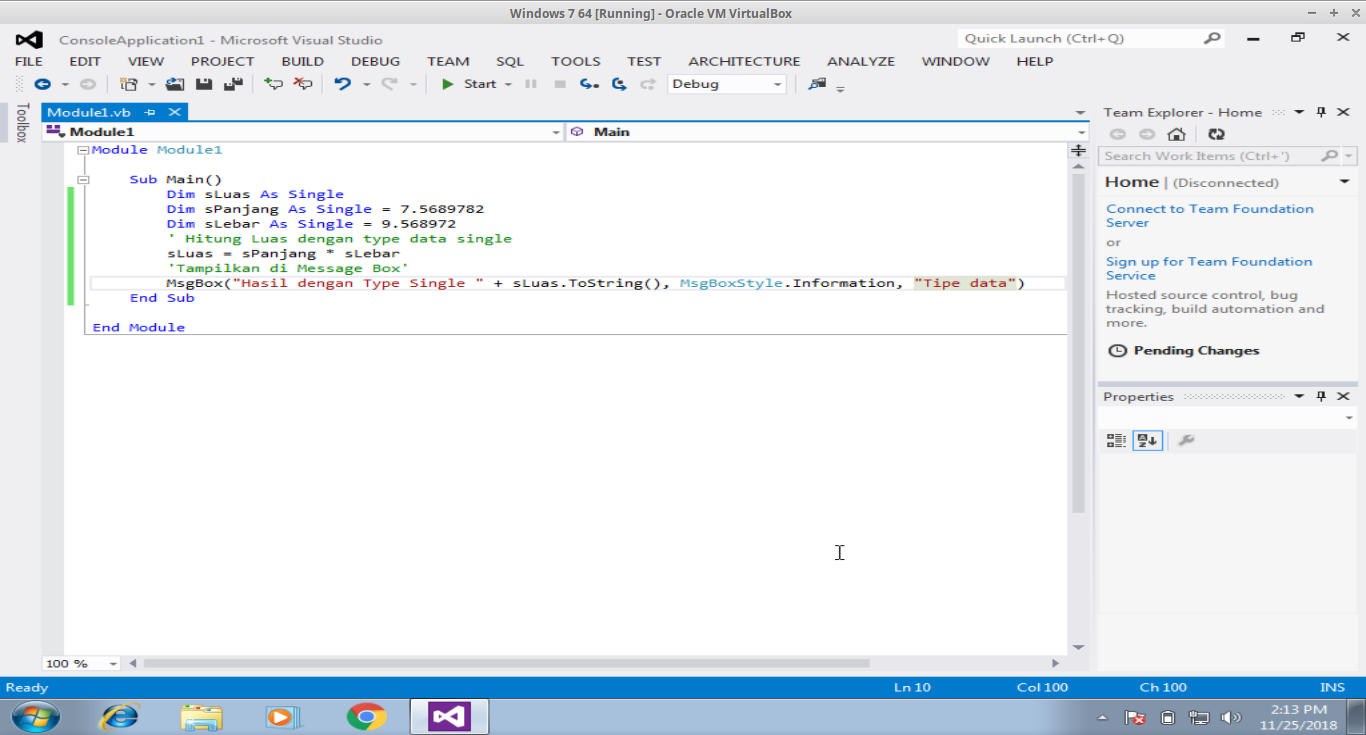
Task: Select the Save All icon on the toolbar
Action: [233, 84]
